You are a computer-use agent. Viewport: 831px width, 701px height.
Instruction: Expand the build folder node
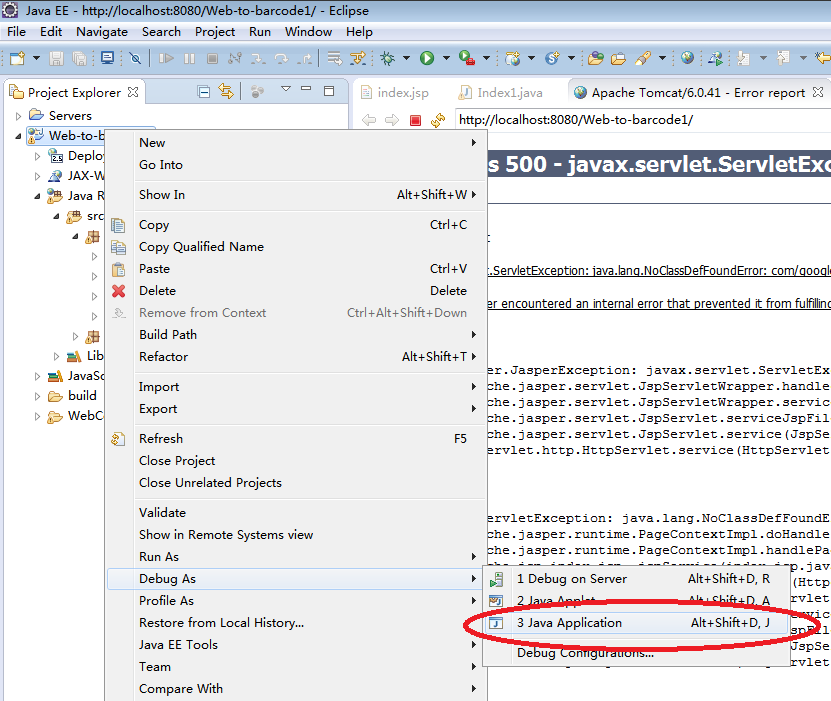(x=37, y=396)
